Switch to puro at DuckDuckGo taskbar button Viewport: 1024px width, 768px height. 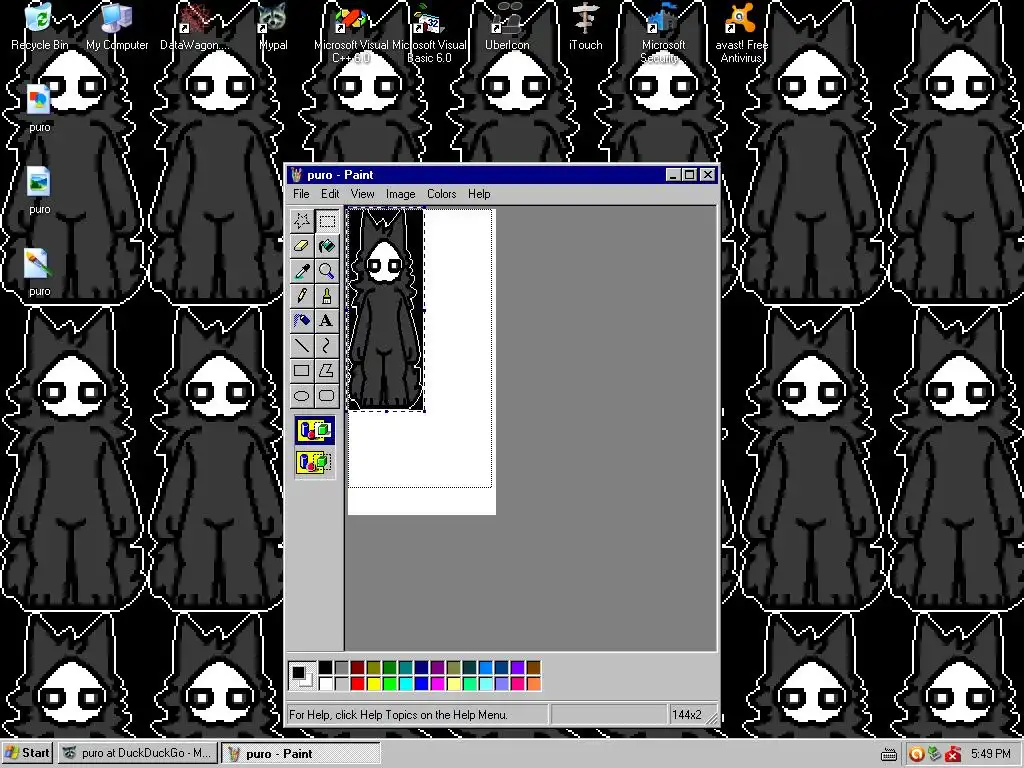point(137,753)
